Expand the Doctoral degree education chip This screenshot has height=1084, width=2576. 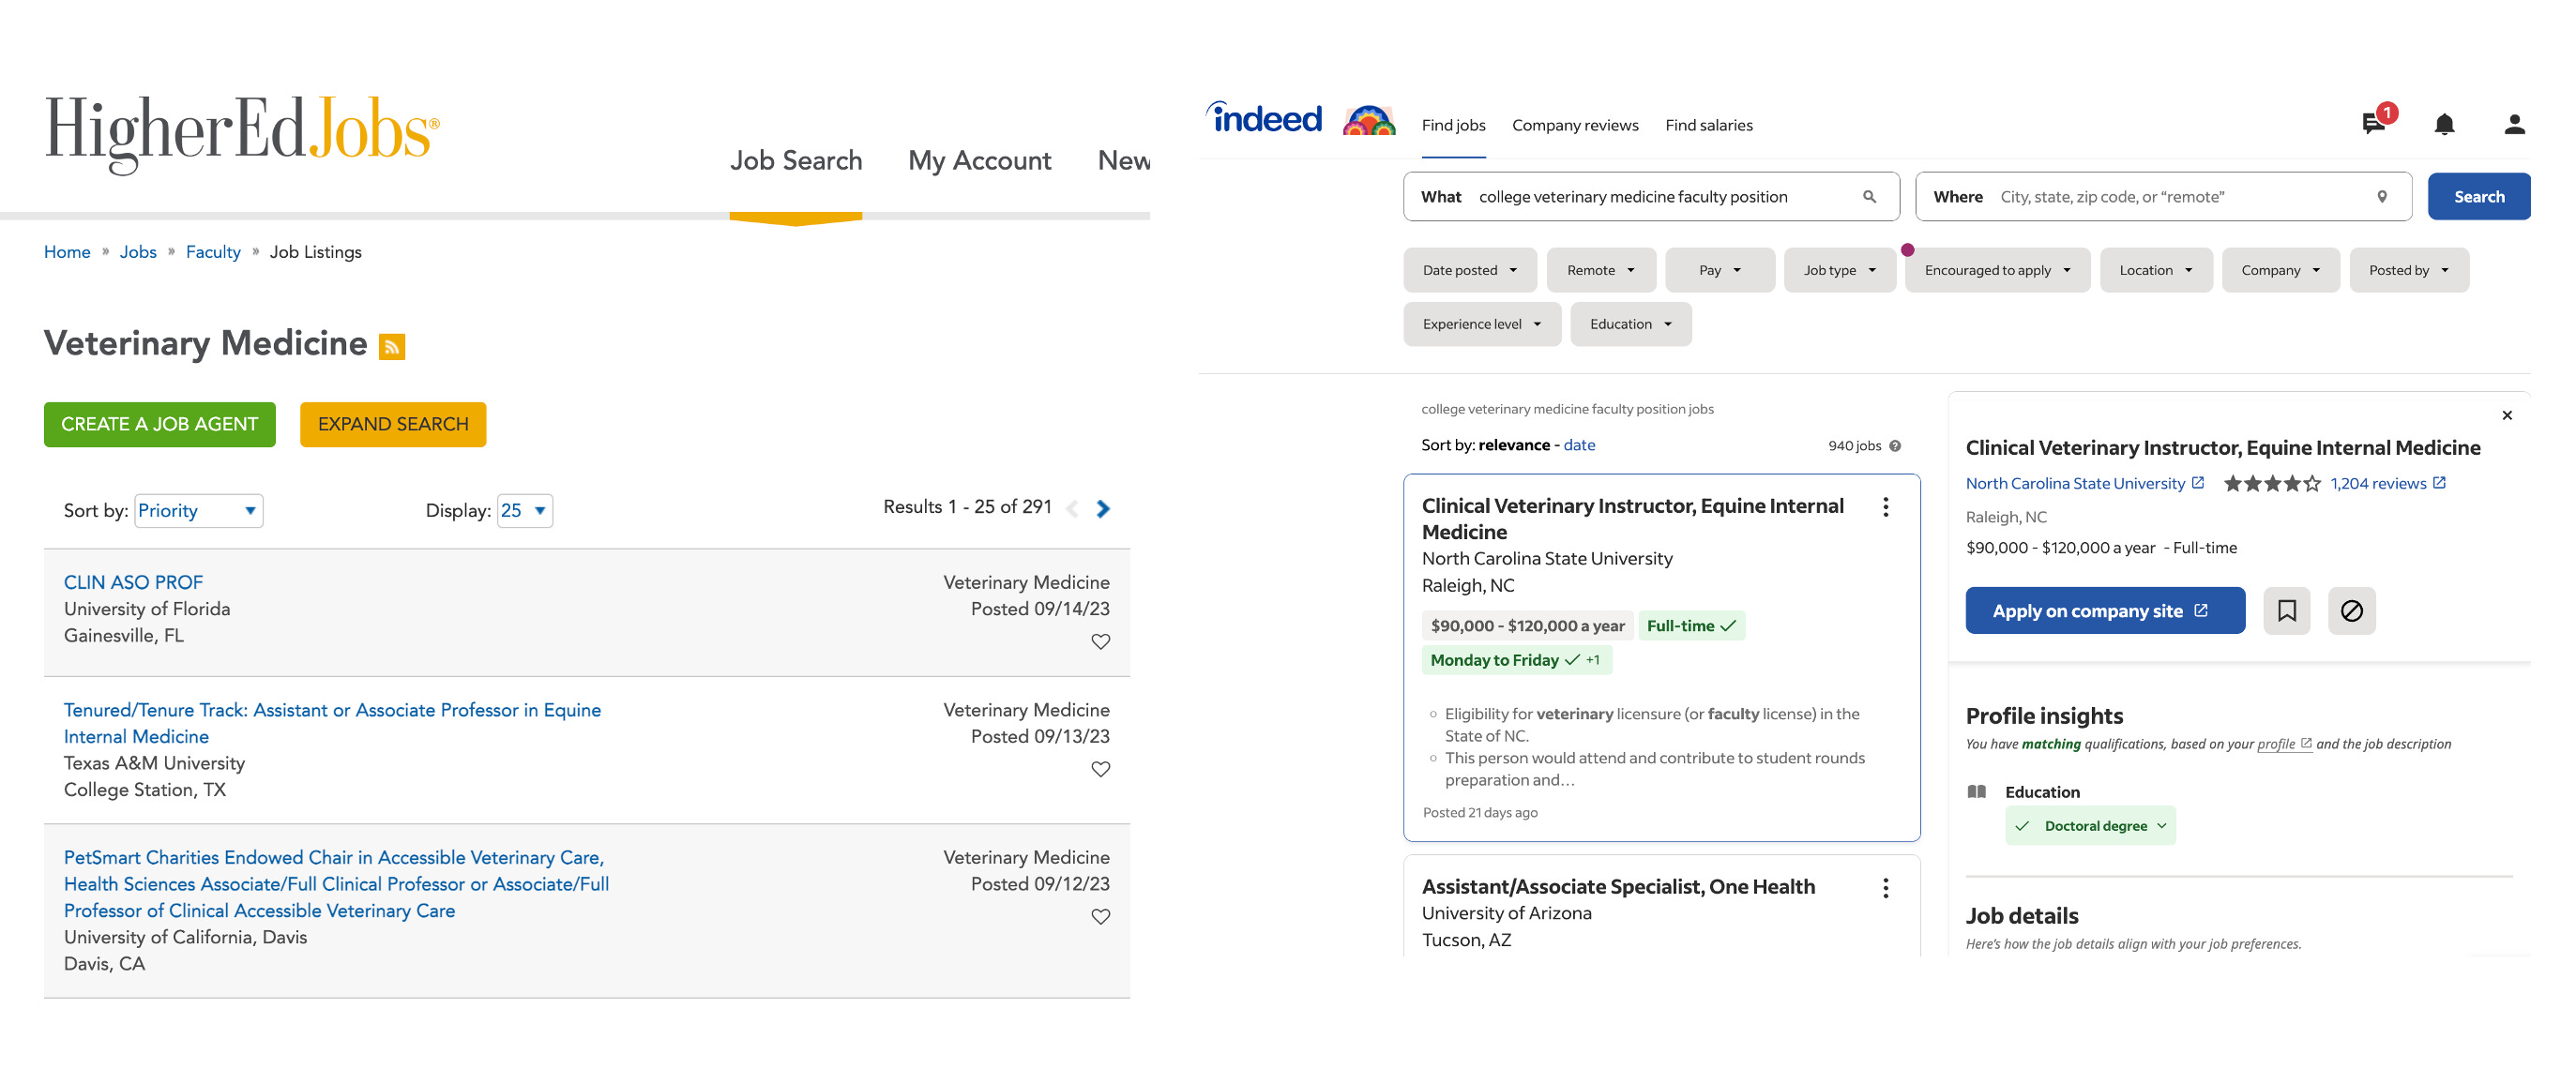[2090, 826]
